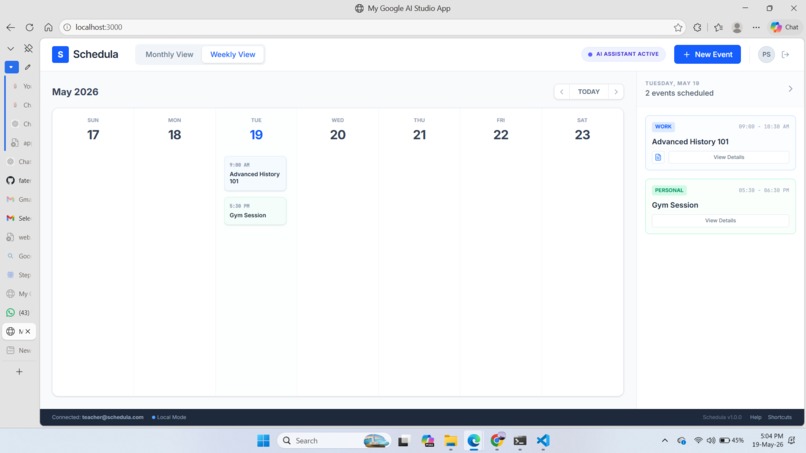Open the New tab entry in sidebar
Viewport: 806px width, 453px height.
tap(19, 350)
